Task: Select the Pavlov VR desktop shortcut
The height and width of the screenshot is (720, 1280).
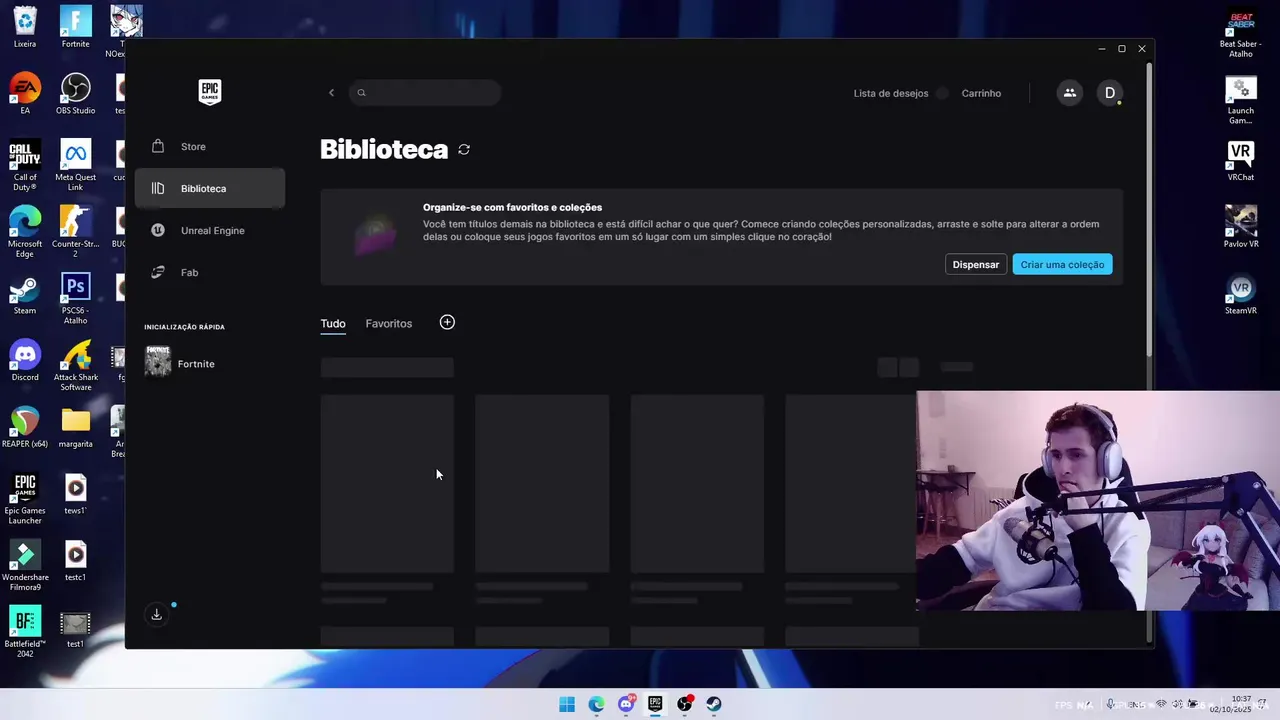Action: [1241, 227]
